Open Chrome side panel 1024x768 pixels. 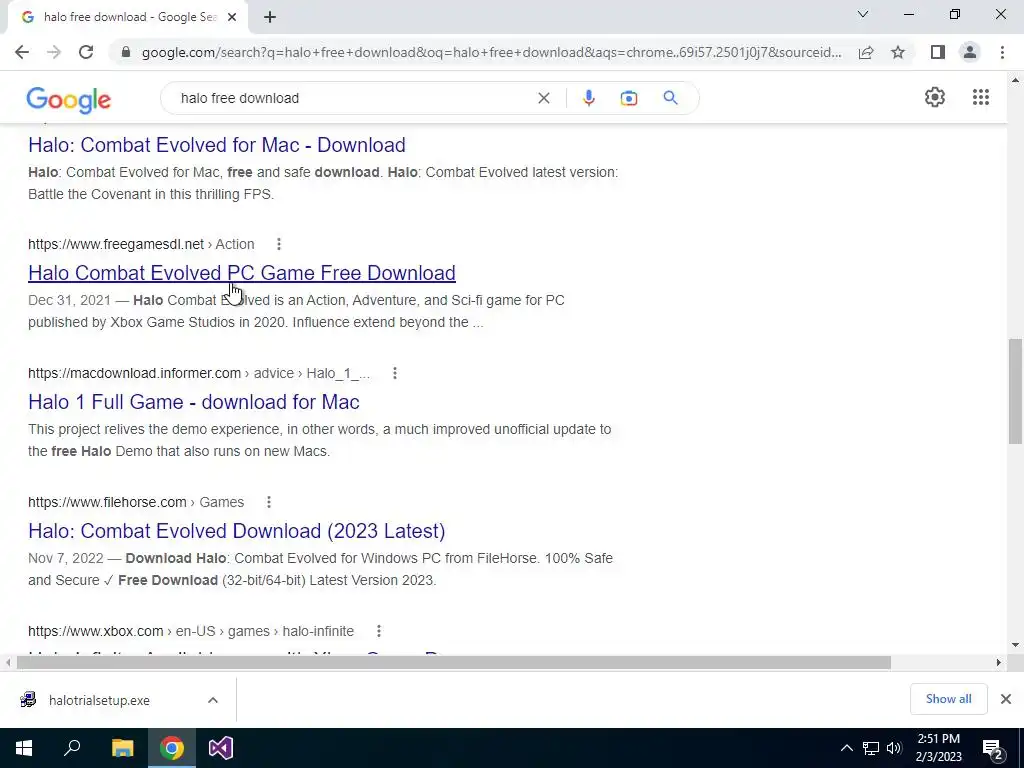coord(938,52)
